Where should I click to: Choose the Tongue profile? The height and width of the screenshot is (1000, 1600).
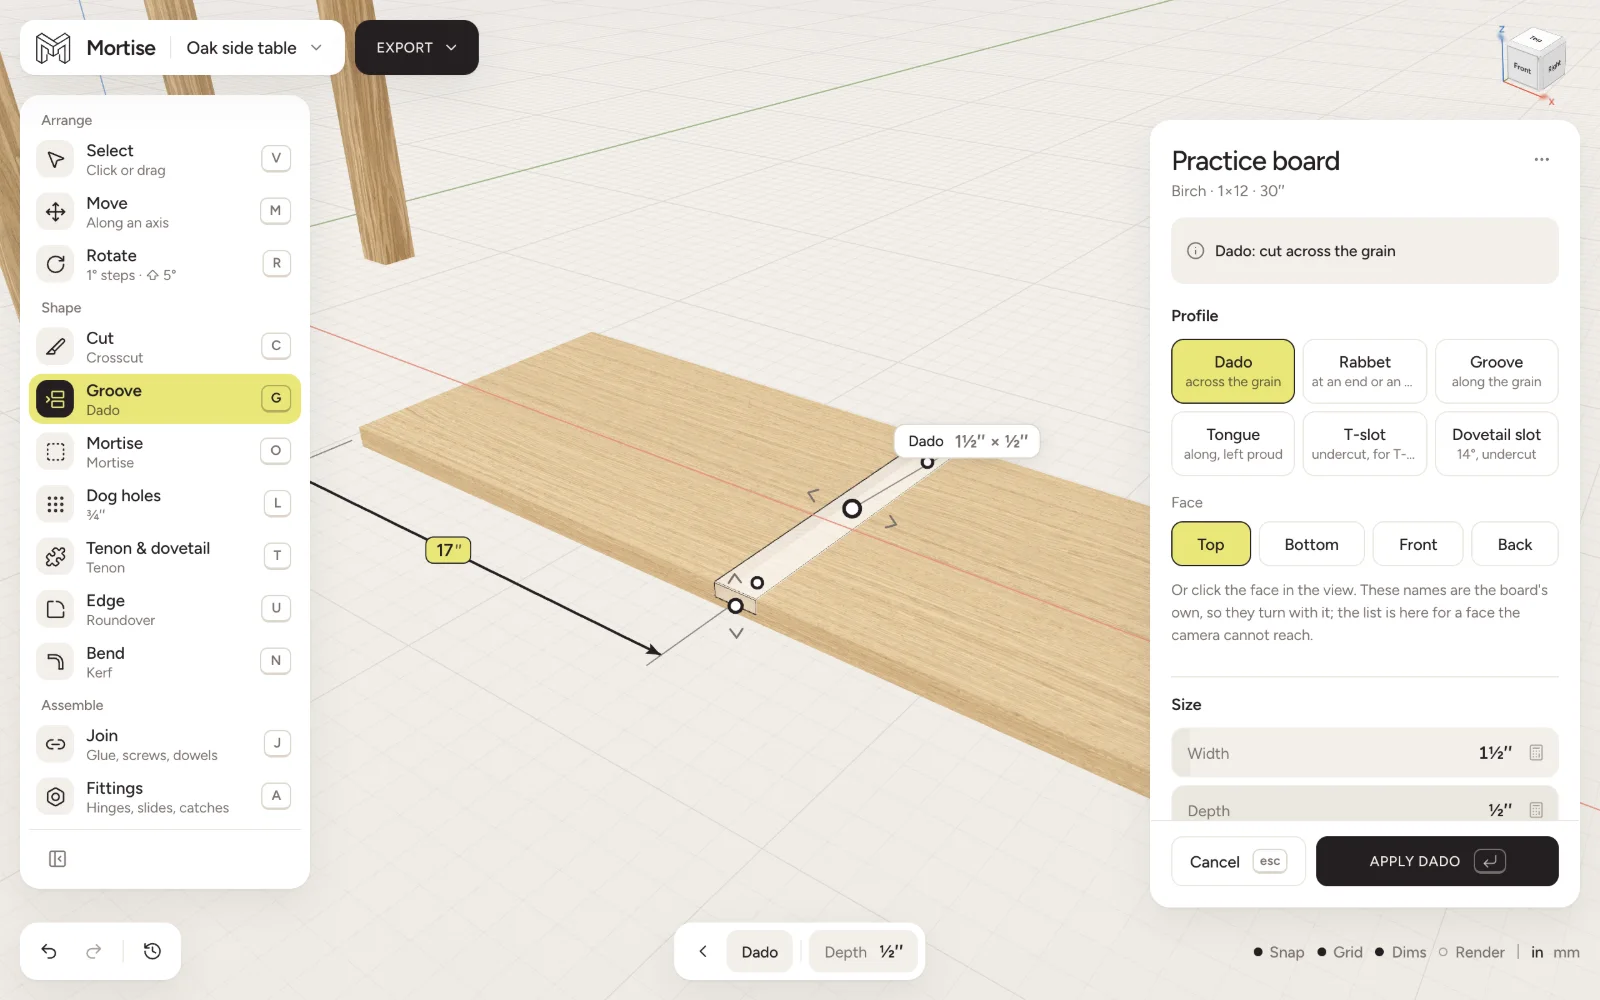tap(1233, 443)
